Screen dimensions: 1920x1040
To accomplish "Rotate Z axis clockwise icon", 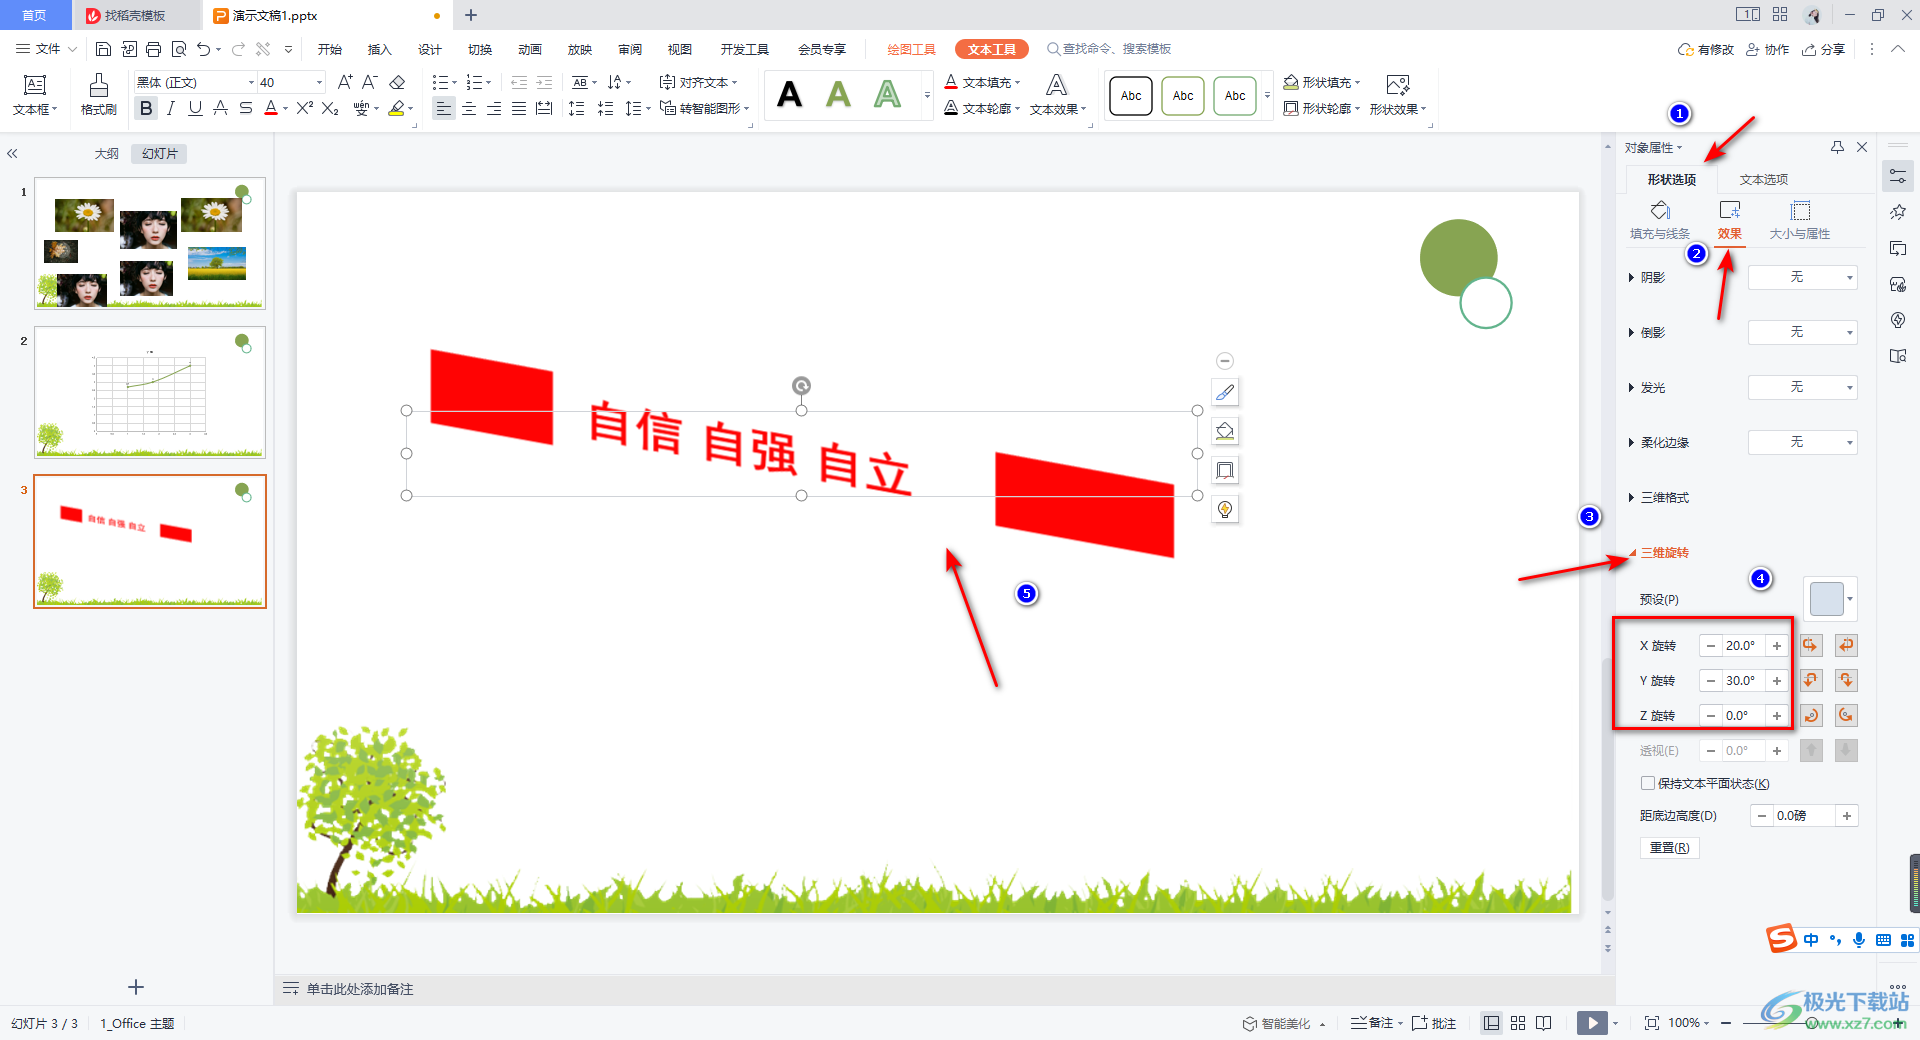I will point(1811,716).
